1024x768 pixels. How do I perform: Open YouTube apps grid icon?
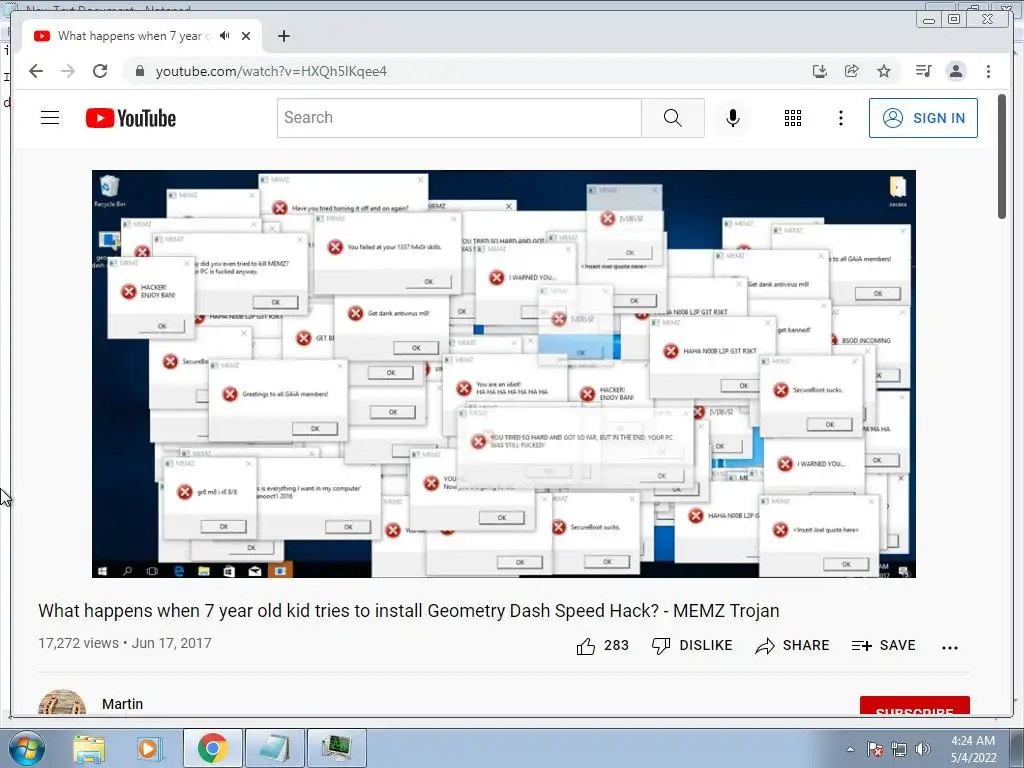coord(793,118)
